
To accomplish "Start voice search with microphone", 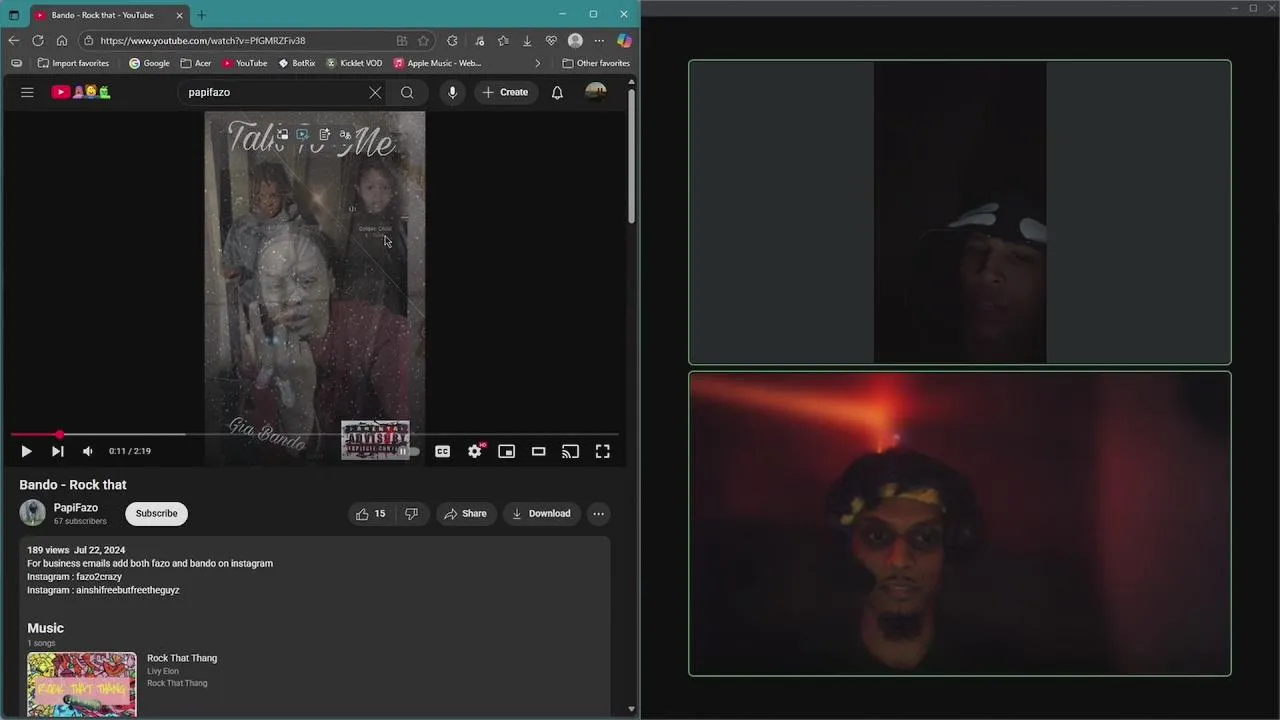I will click(452, 92).
